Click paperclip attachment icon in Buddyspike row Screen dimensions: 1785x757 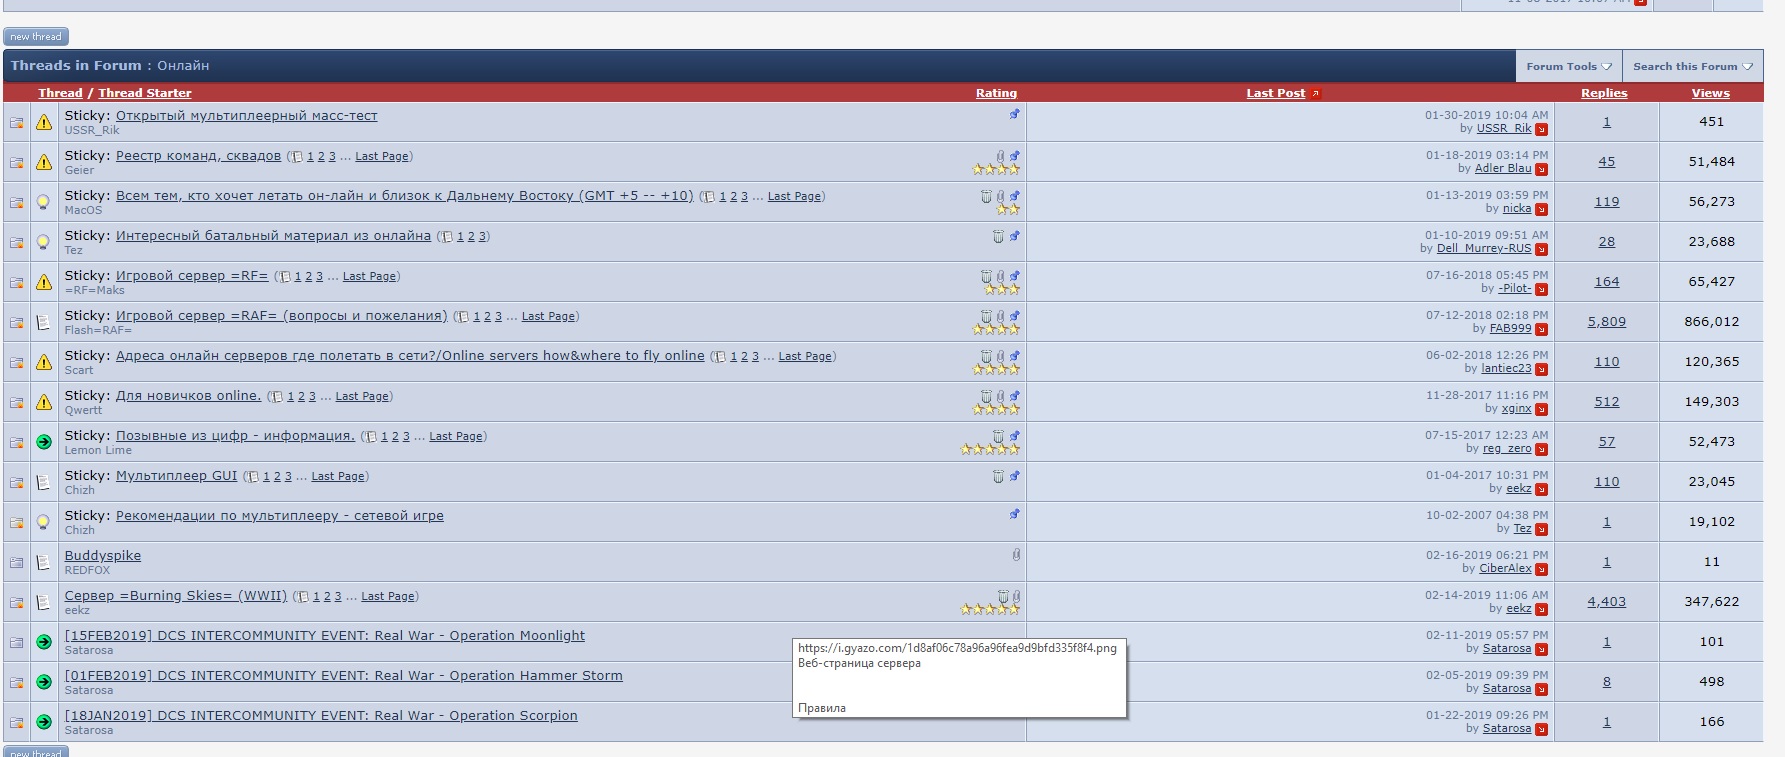tap(1016, 554)
